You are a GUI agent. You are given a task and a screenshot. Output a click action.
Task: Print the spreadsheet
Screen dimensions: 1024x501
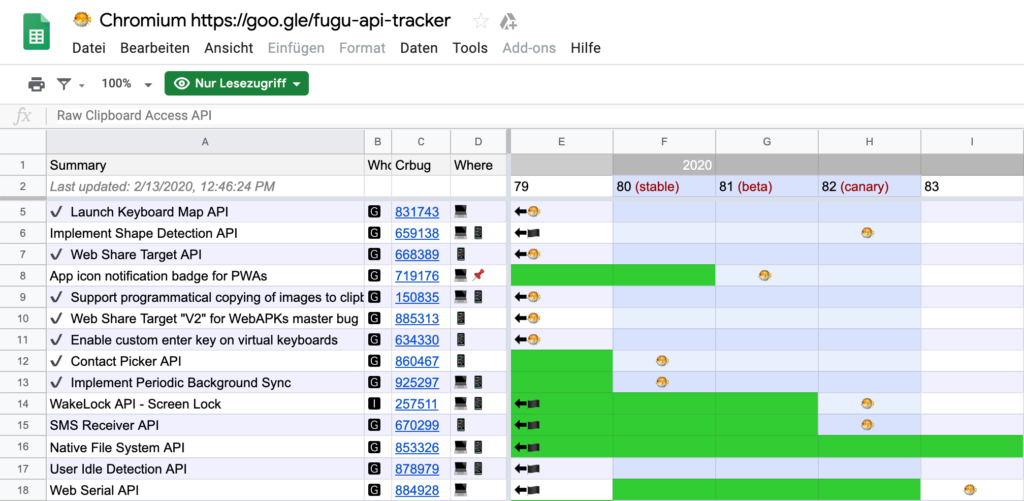37,84
